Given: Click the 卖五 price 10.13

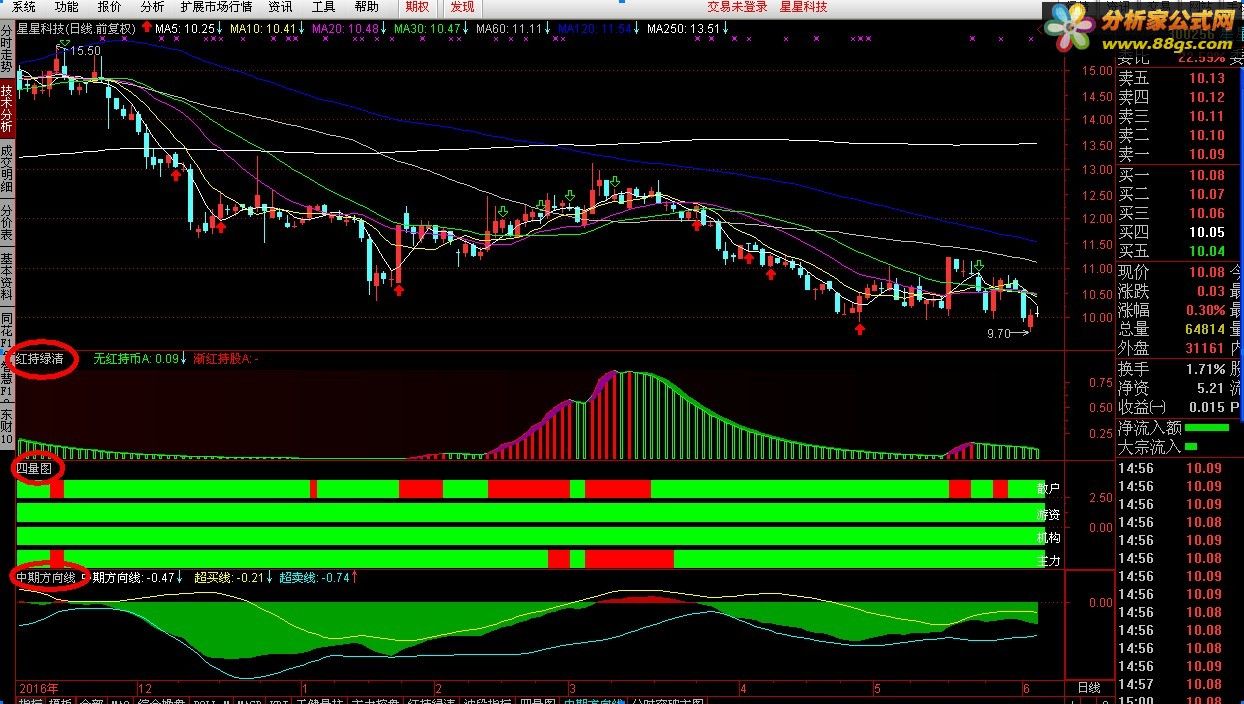Looking at the screenshot, I should pyautogui.click(x=1206, y=79).
